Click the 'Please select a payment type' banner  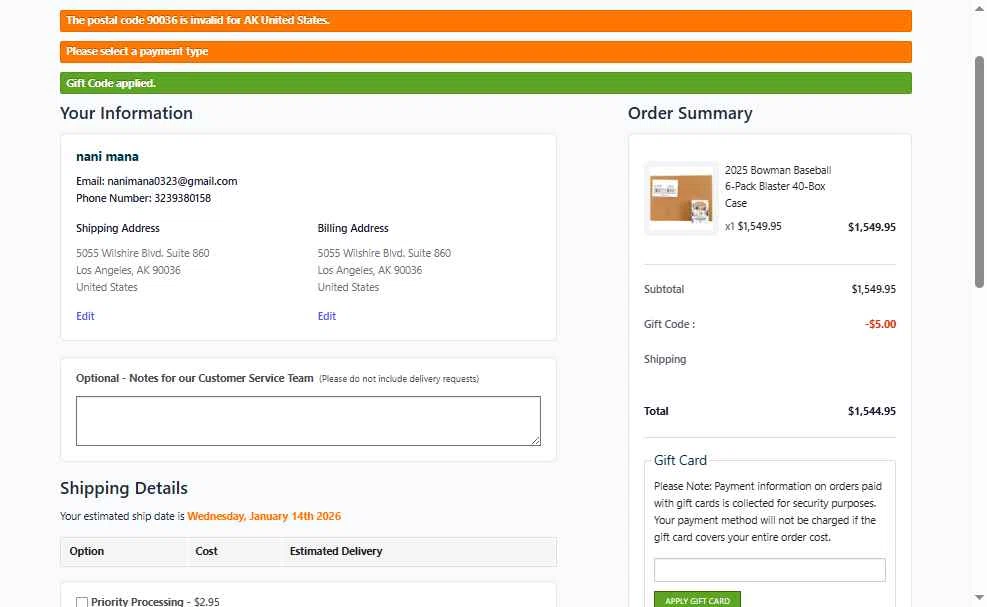(485, 52)
